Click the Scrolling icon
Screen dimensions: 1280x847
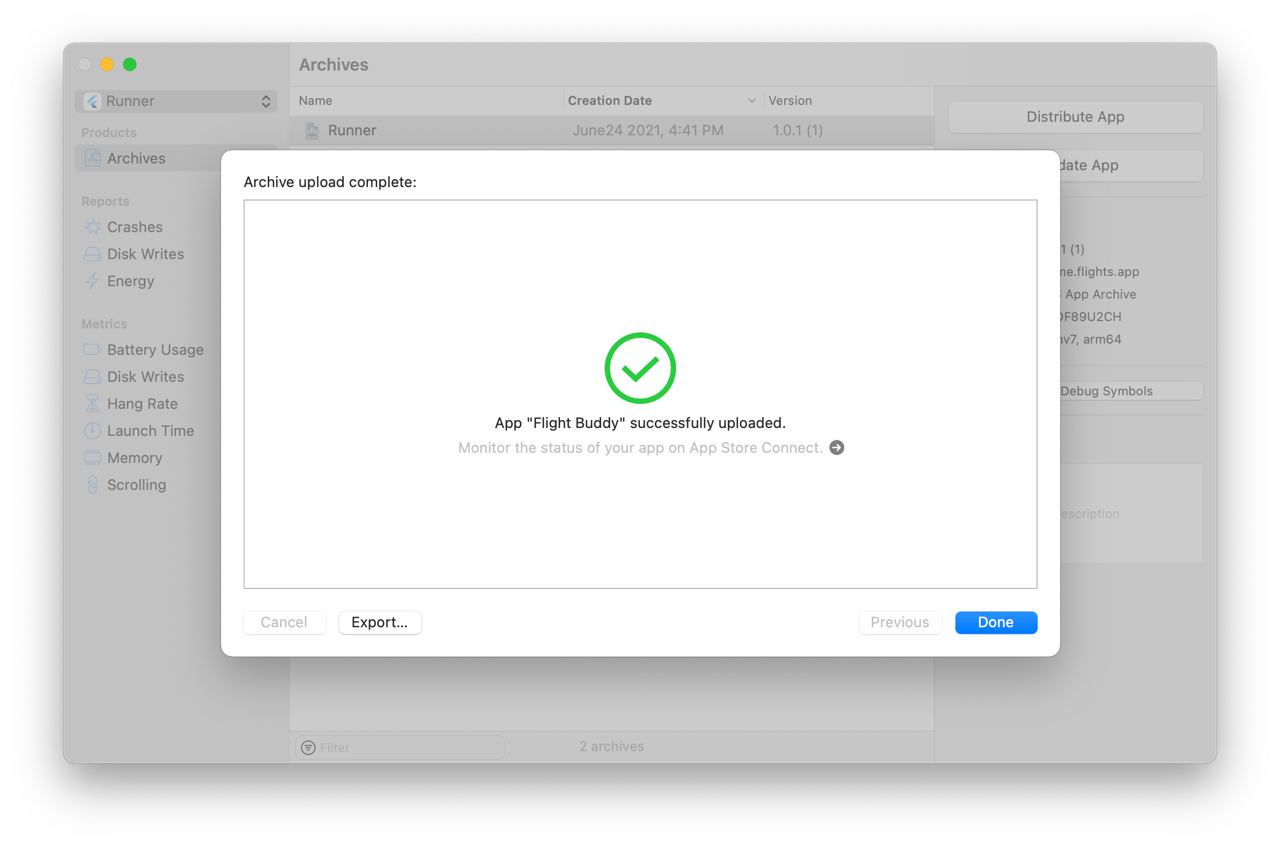coord(92,485)
